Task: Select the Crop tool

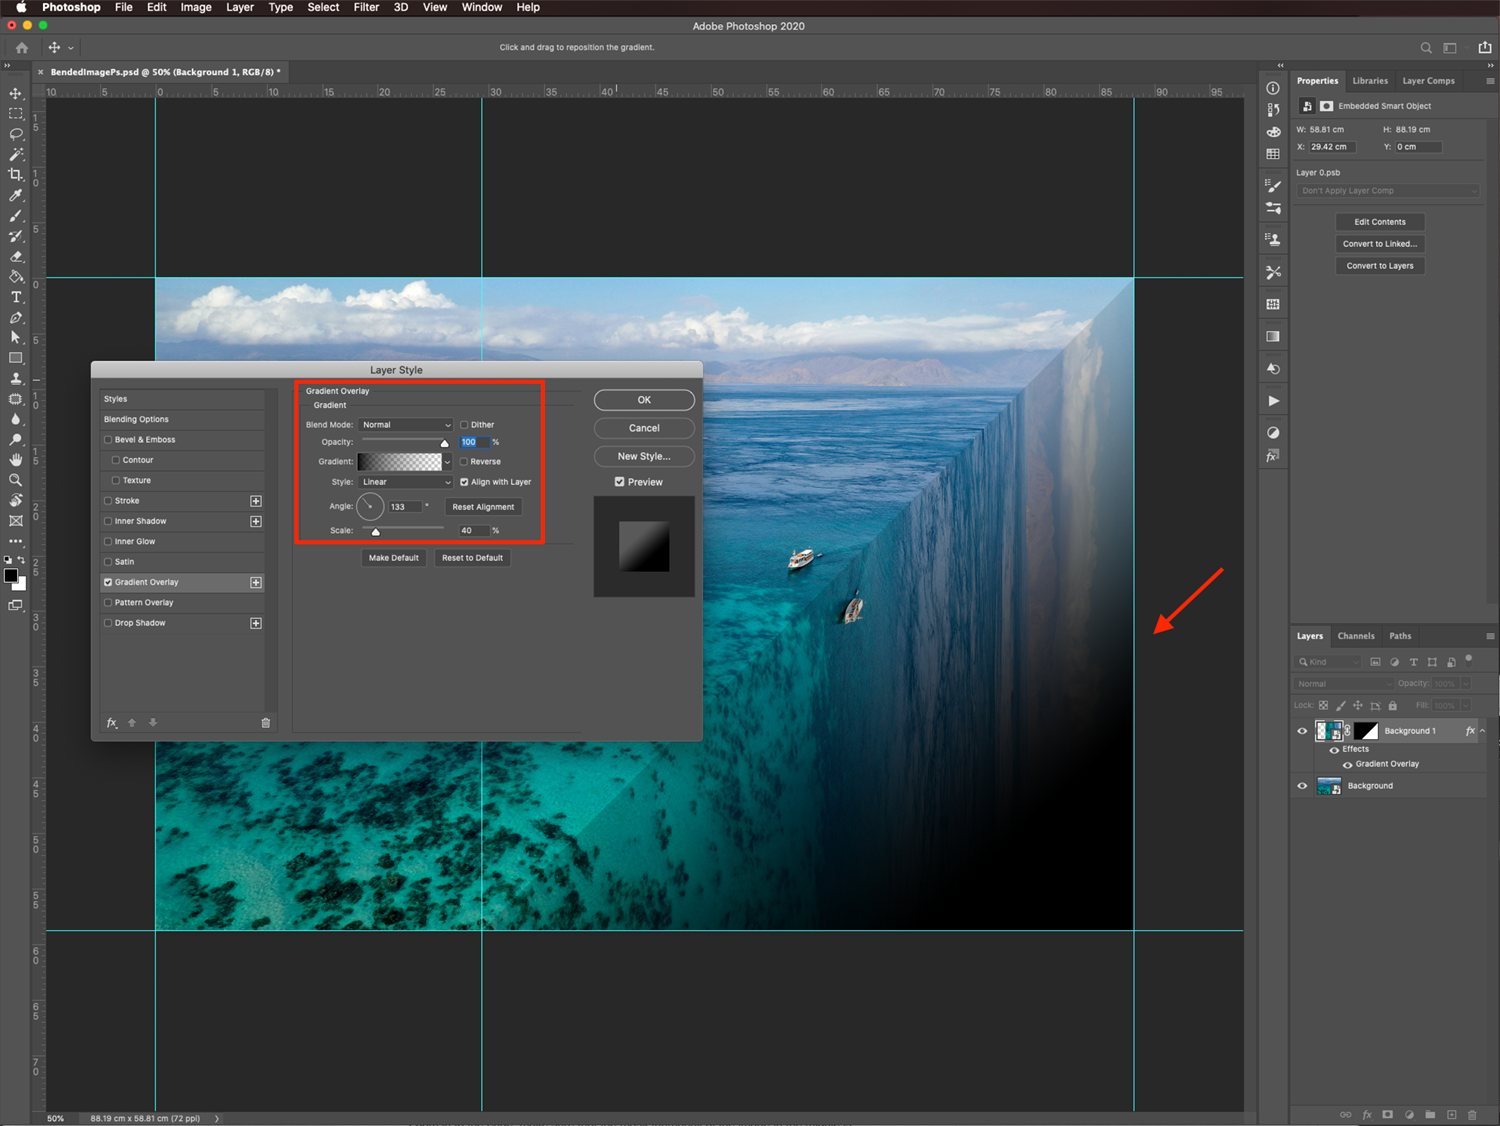Action: pos(16,175)
